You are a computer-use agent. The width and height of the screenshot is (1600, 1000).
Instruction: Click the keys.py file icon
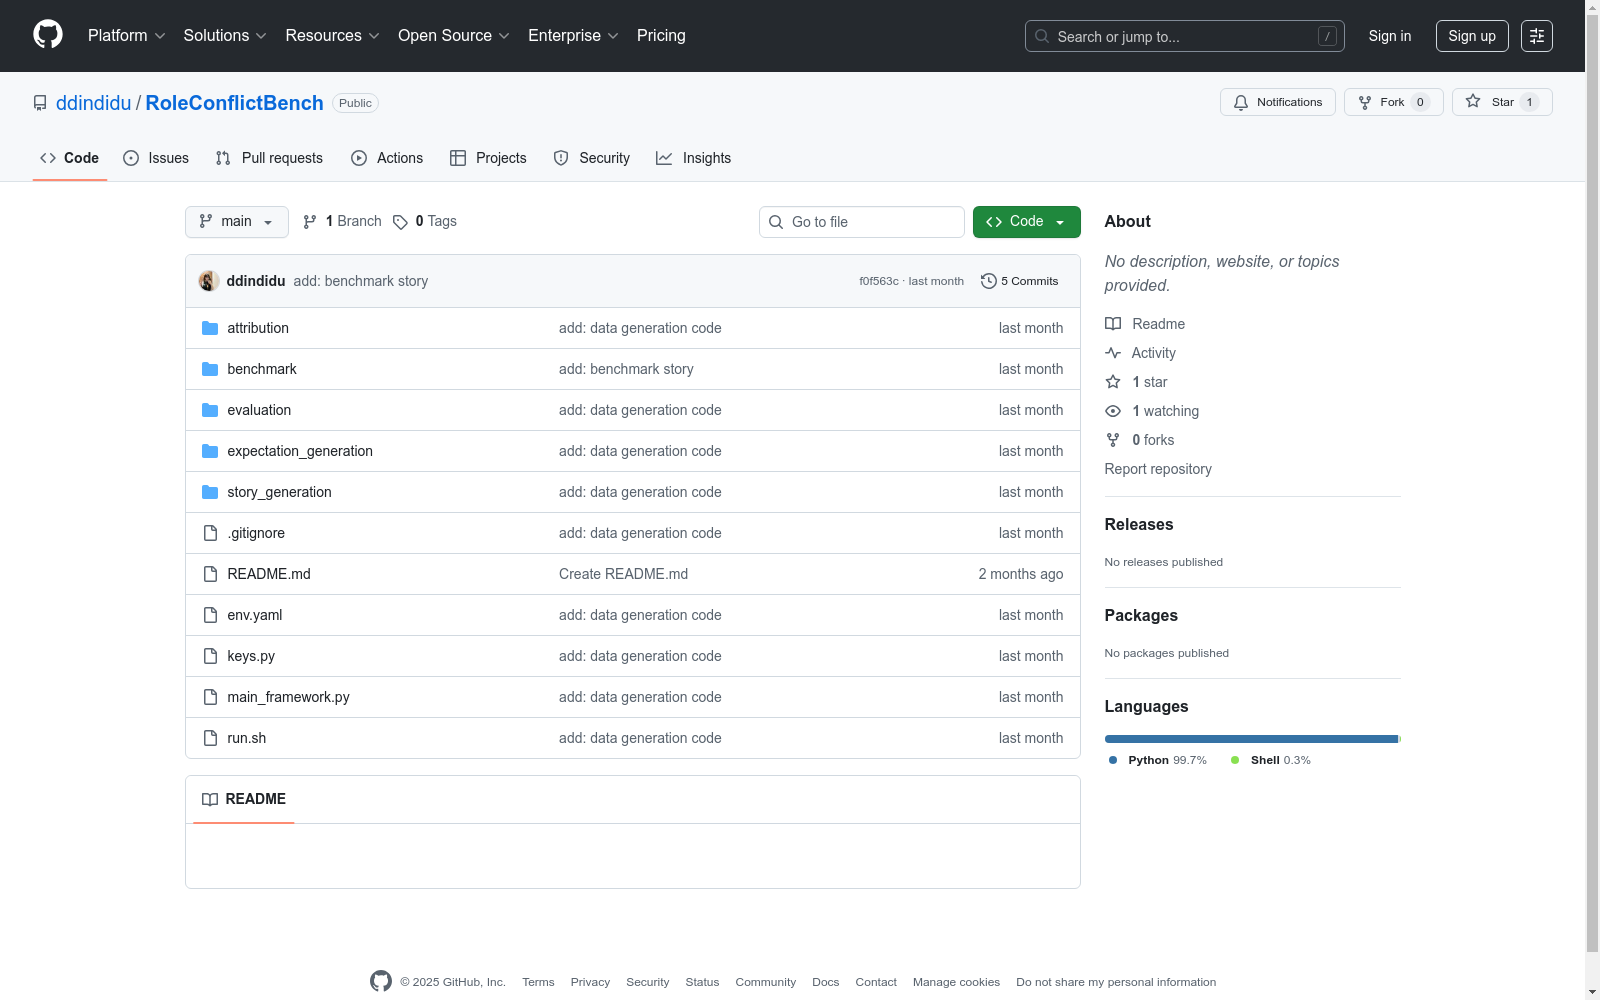[210, 656]
